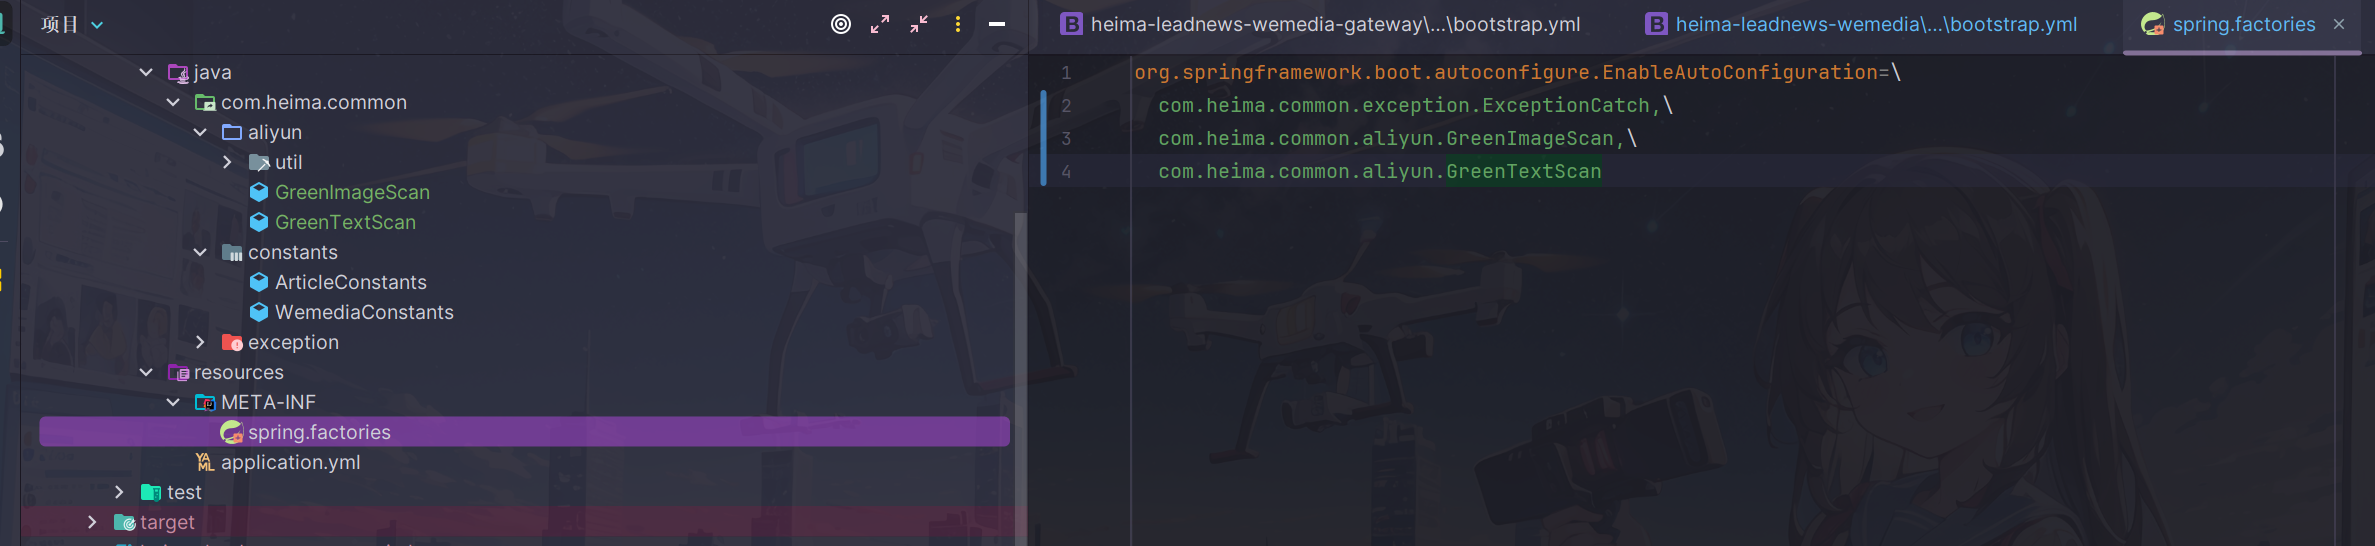Open ArticleConstants class in tree
The width and height of the screenshot is (2375, 546).
click(x=350, y=282)
